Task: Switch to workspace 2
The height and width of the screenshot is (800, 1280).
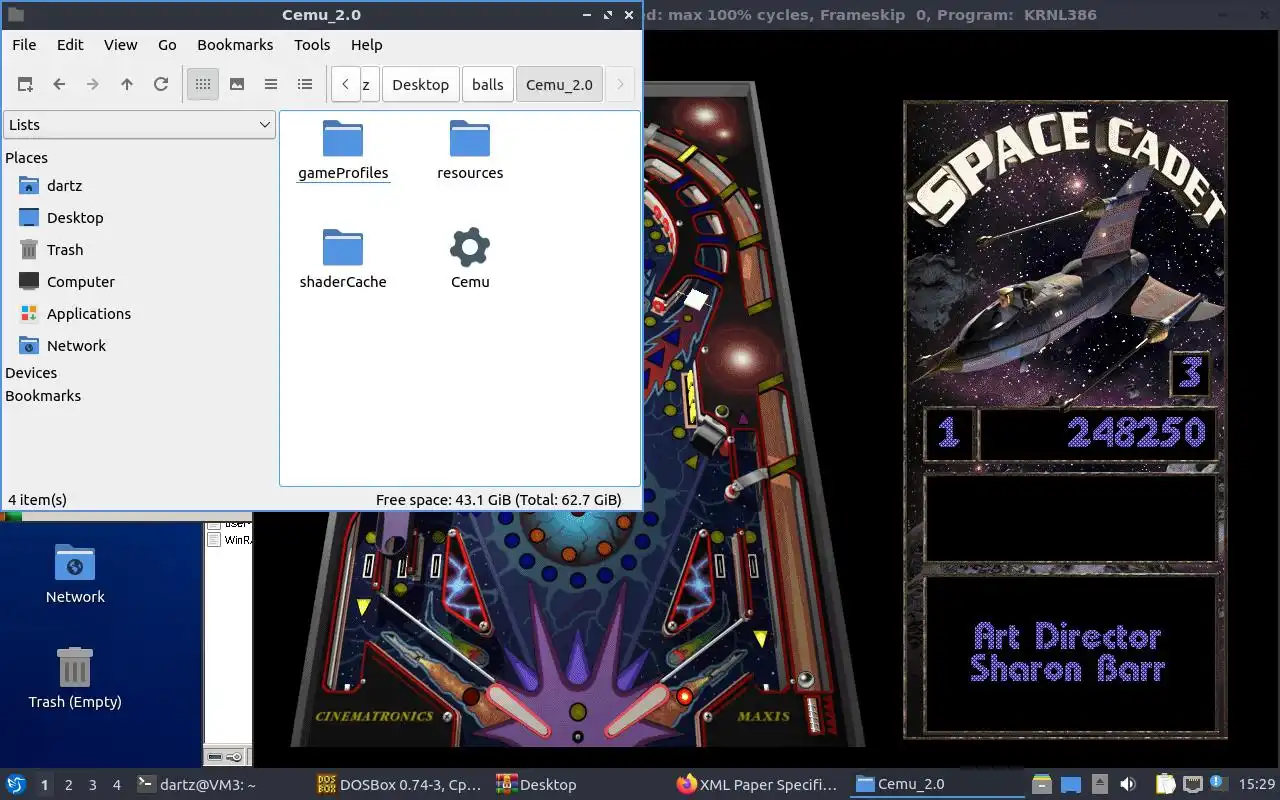Action: pyautogui.click(x=69, y=785)
